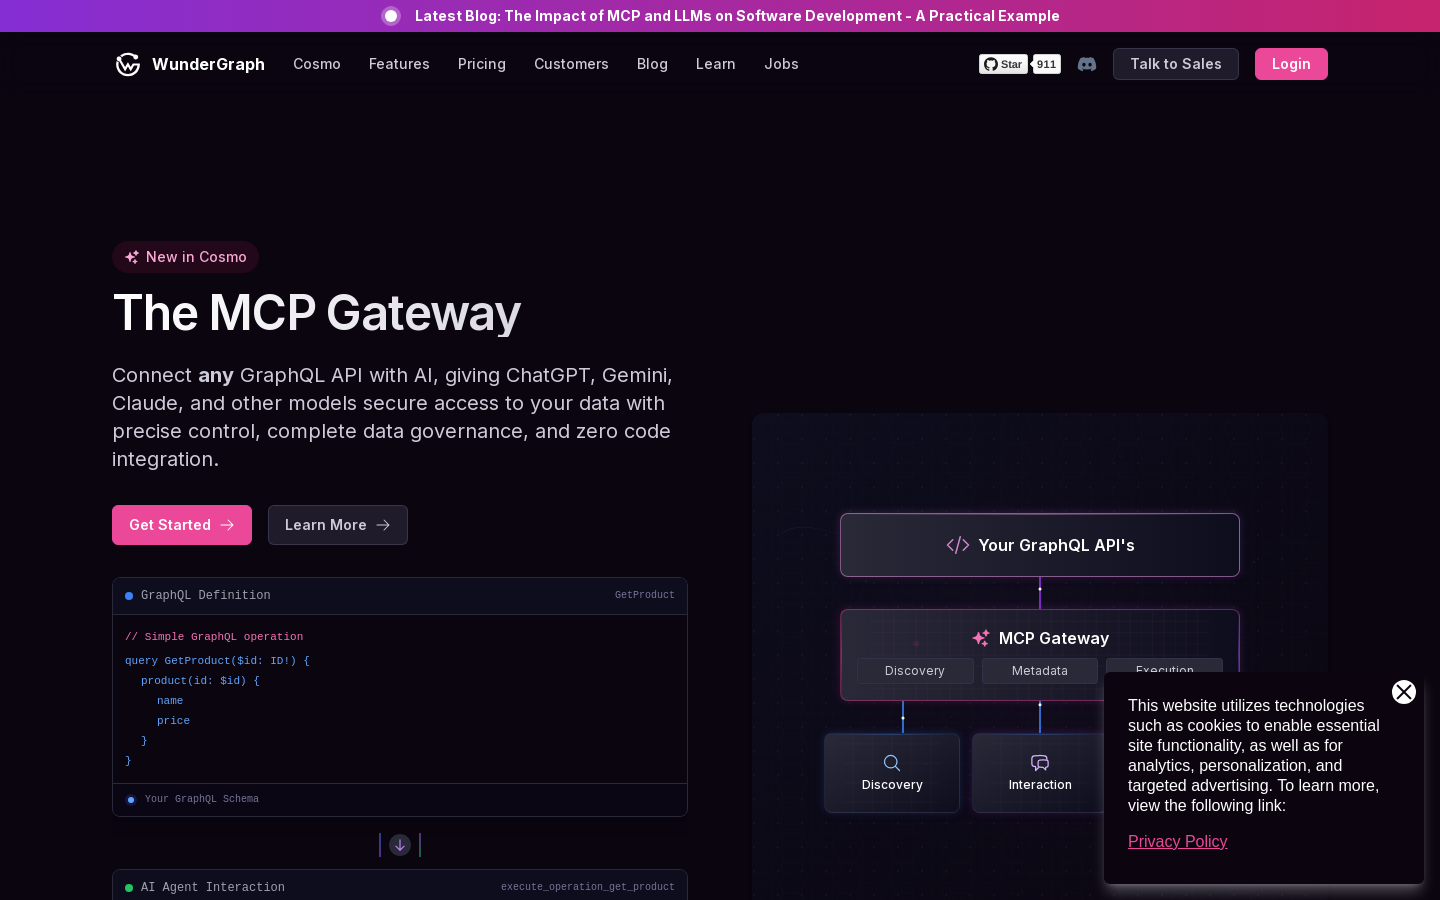Open the Blog page
The image size is (1440, 900).
point(652,64)
